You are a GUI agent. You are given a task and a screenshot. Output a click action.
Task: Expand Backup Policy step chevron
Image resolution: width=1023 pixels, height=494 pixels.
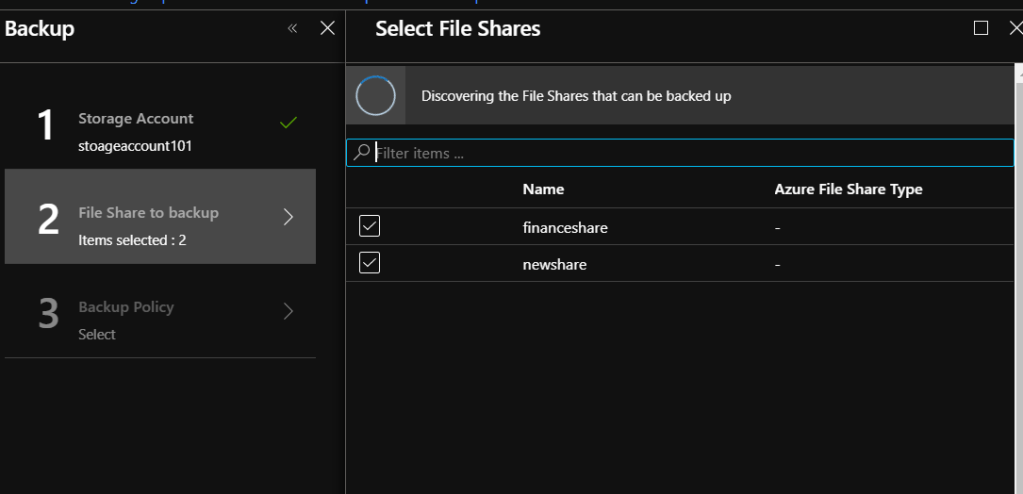(x=288, y=311)
